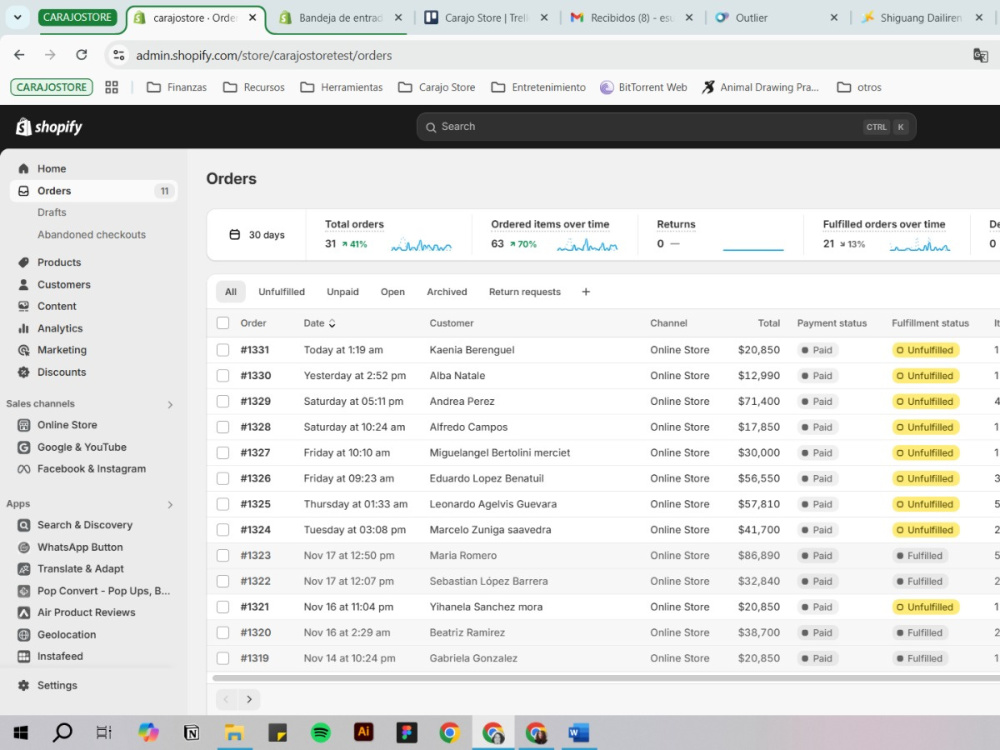Click the browser translate icon

point(980,55)
